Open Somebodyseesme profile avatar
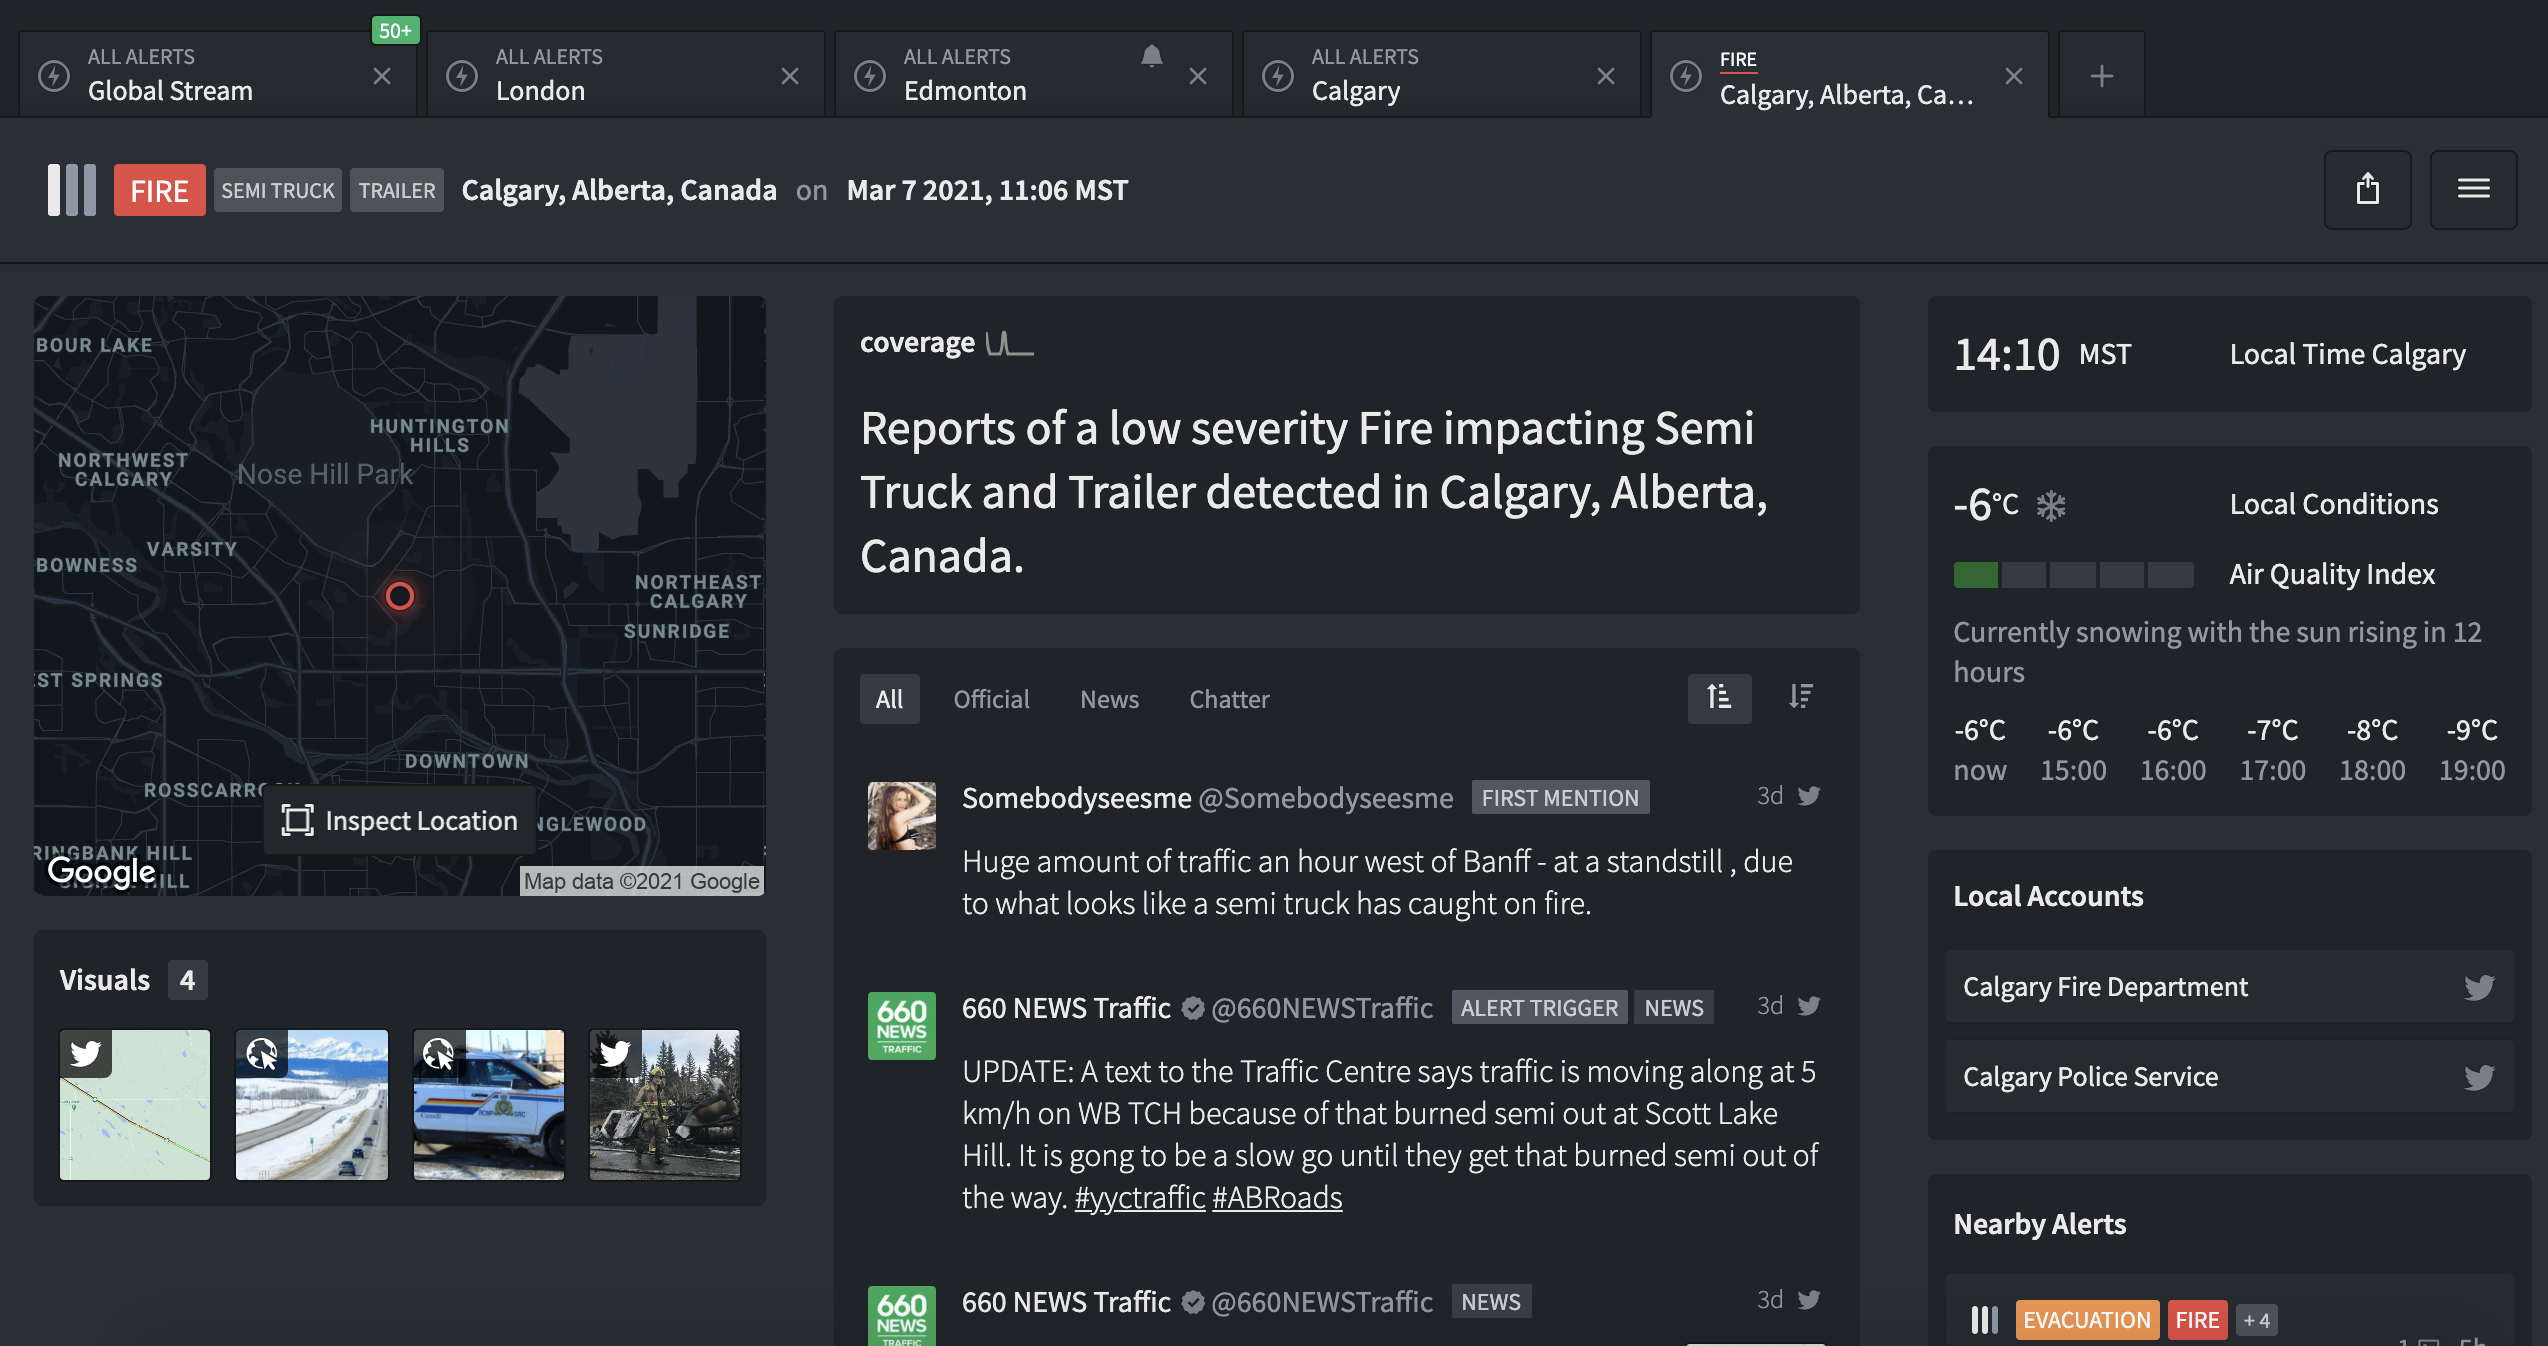 click(901, 816)
